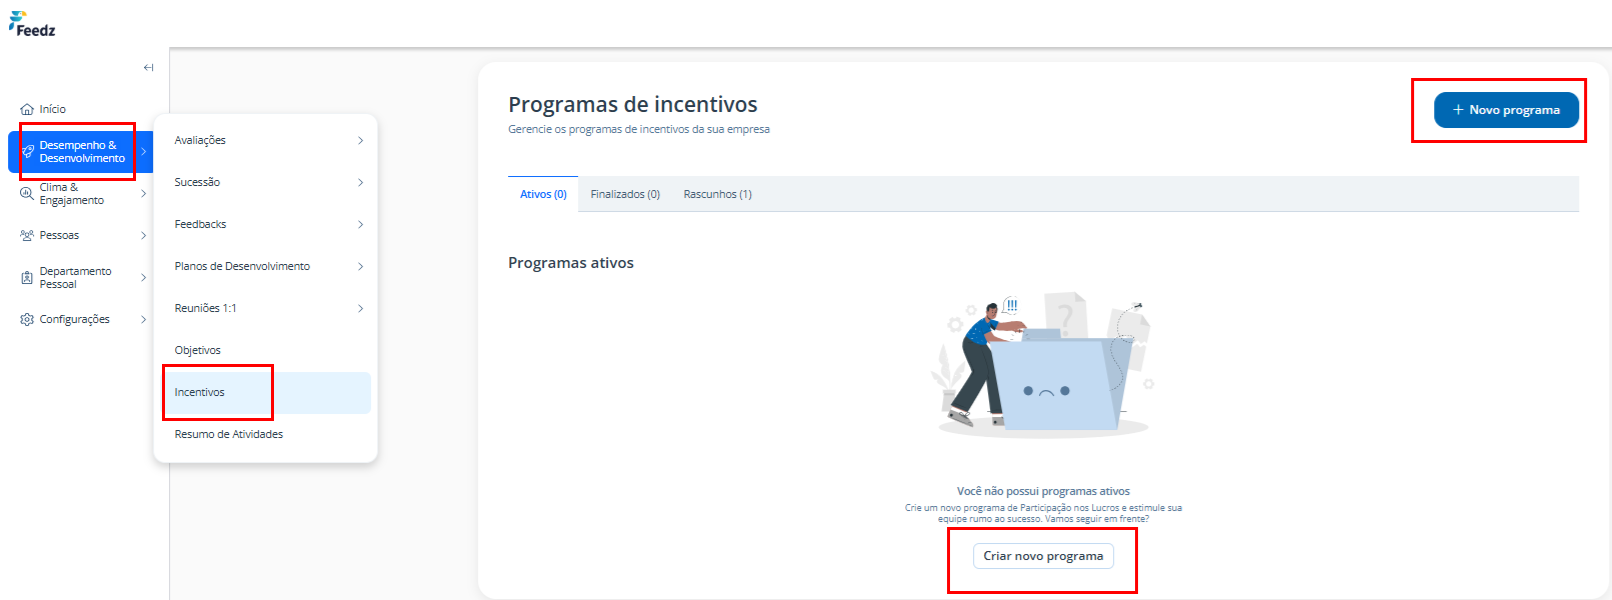Click the Início home icon
The image size is (1612, 600).
click(x=27, y=110)
